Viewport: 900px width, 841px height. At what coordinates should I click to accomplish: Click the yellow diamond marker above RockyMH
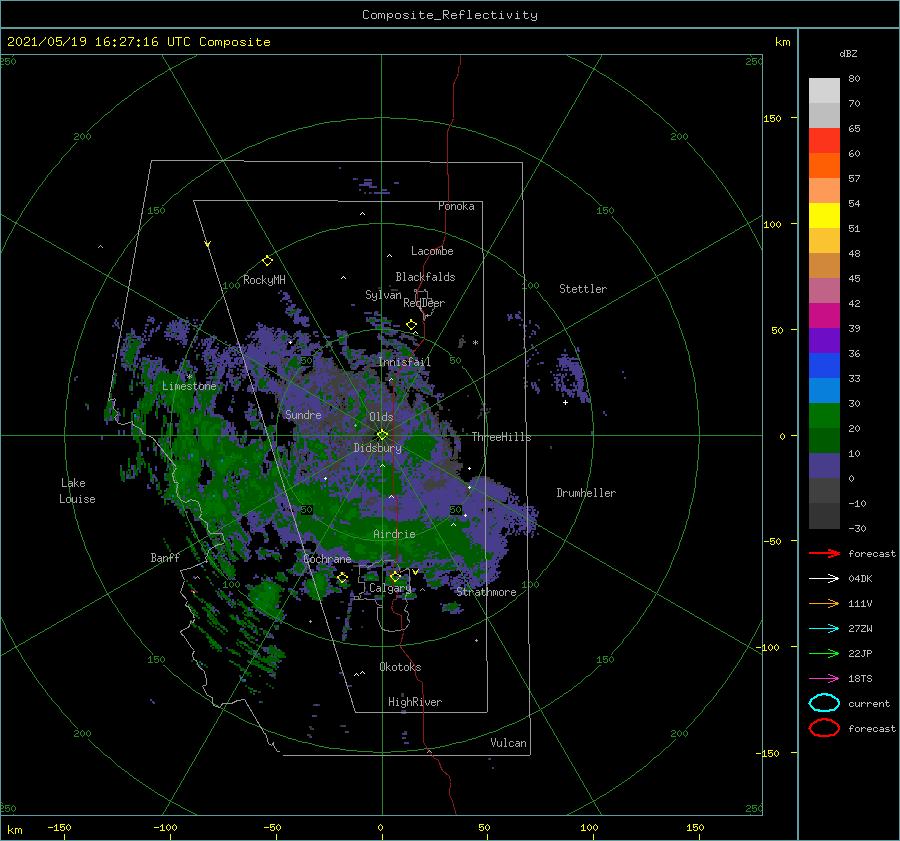(267, 261)
